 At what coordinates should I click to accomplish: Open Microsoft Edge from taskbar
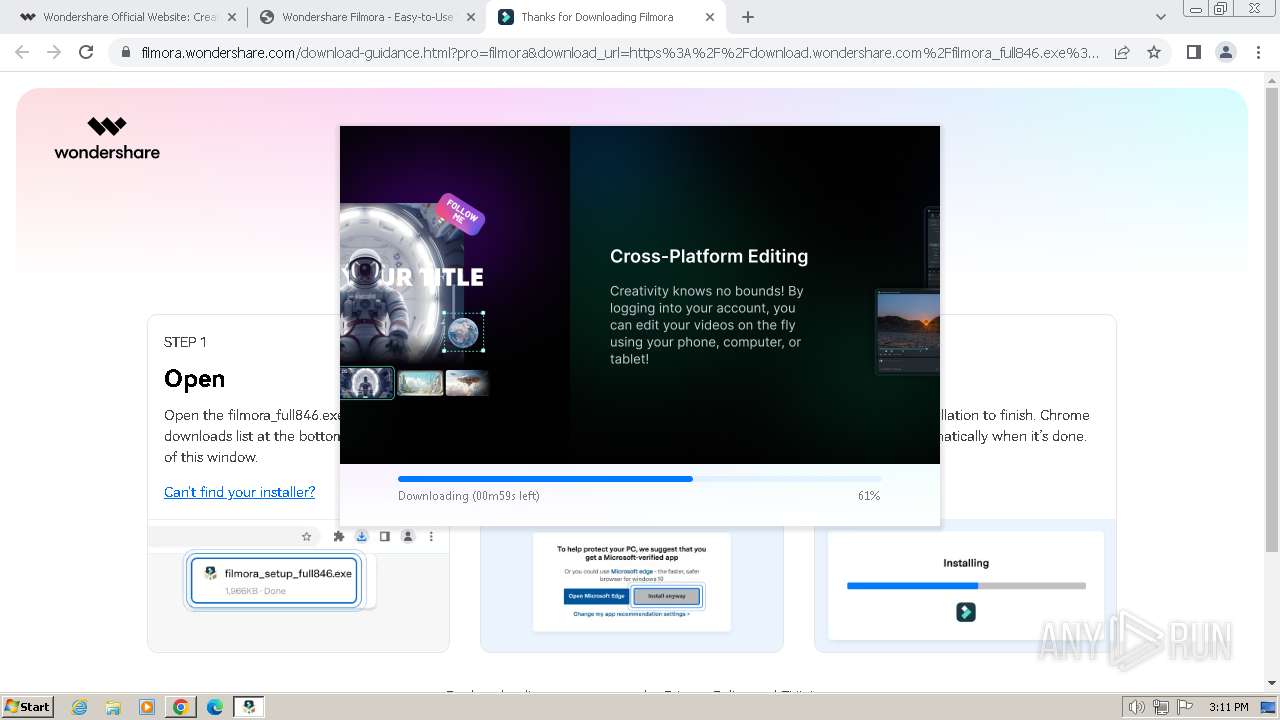[x=215, y=707]
